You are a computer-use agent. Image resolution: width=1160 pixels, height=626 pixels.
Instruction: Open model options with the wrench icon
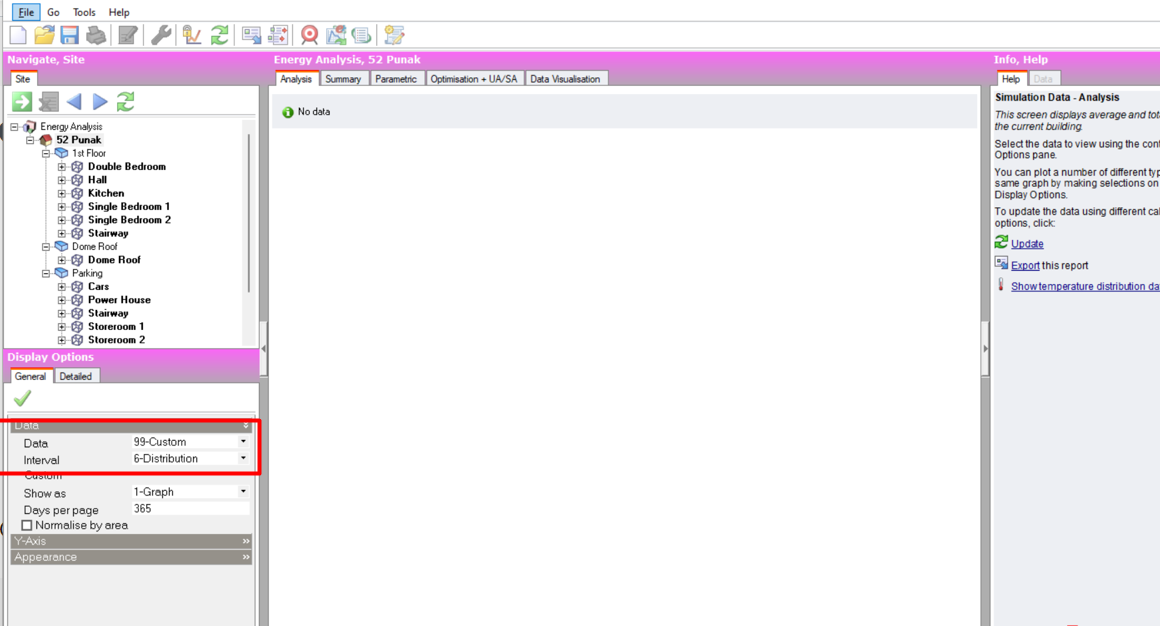pos(161,35)
